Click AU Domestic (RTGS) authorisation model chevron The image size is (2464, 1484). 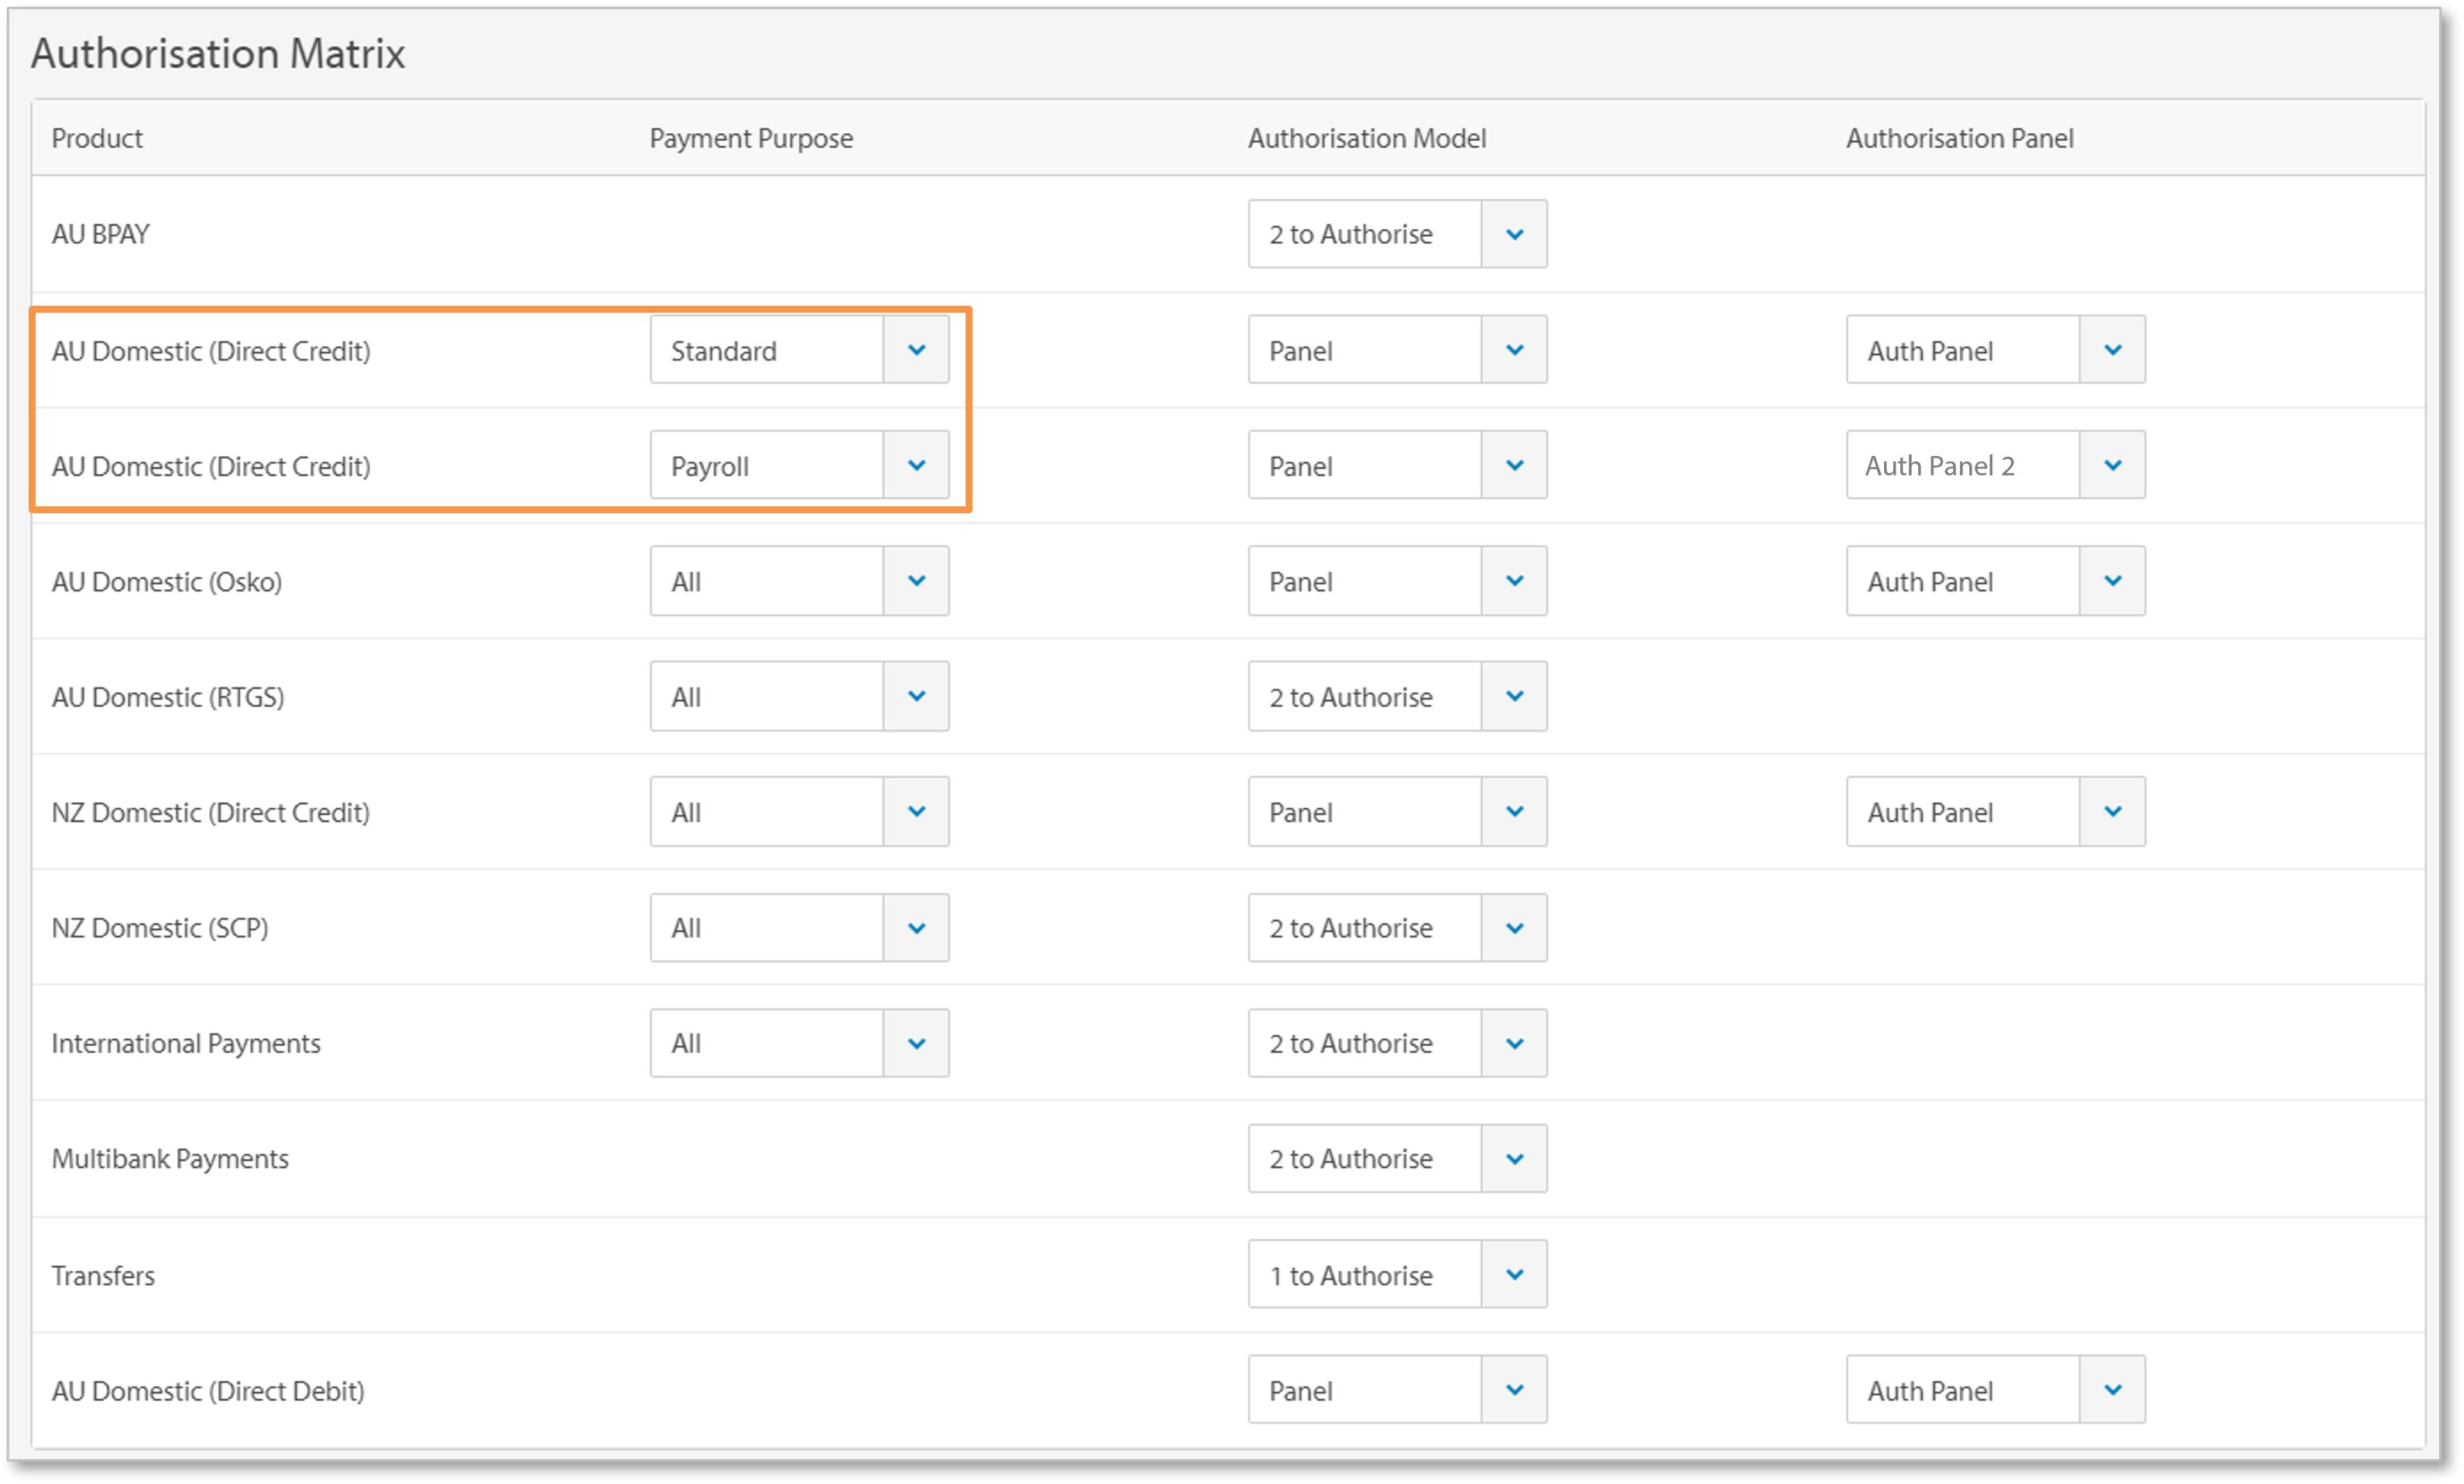(1514, 696)
